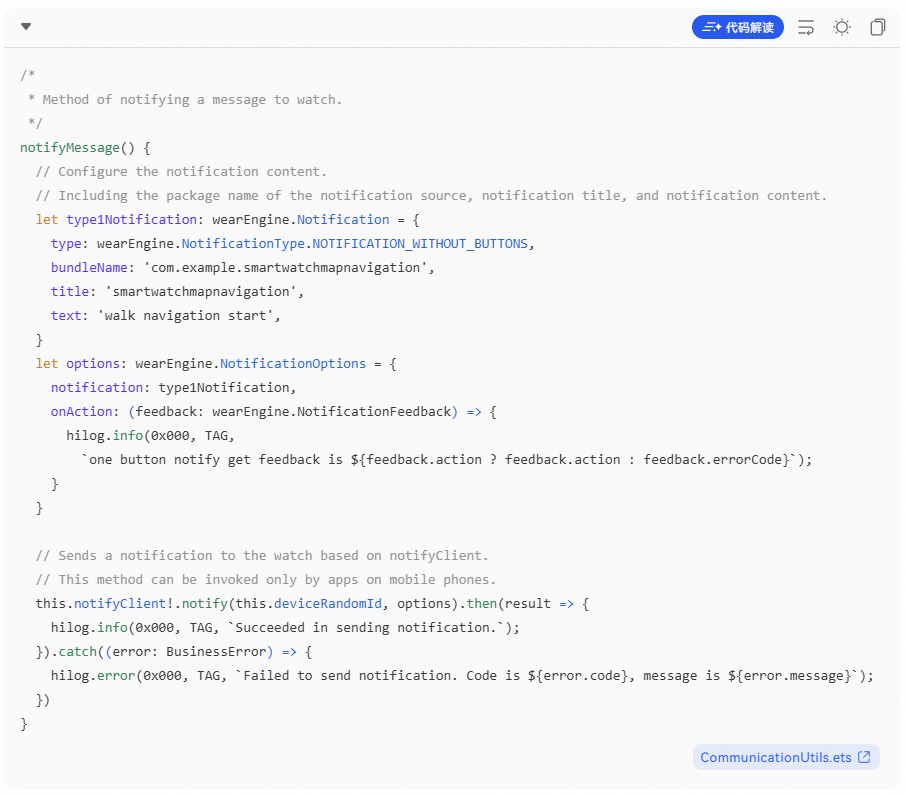The width and height of the screenshot is (906, 794).
Task: Click the 代码解读 code explanation button
Action: click(x=737, y=27)
